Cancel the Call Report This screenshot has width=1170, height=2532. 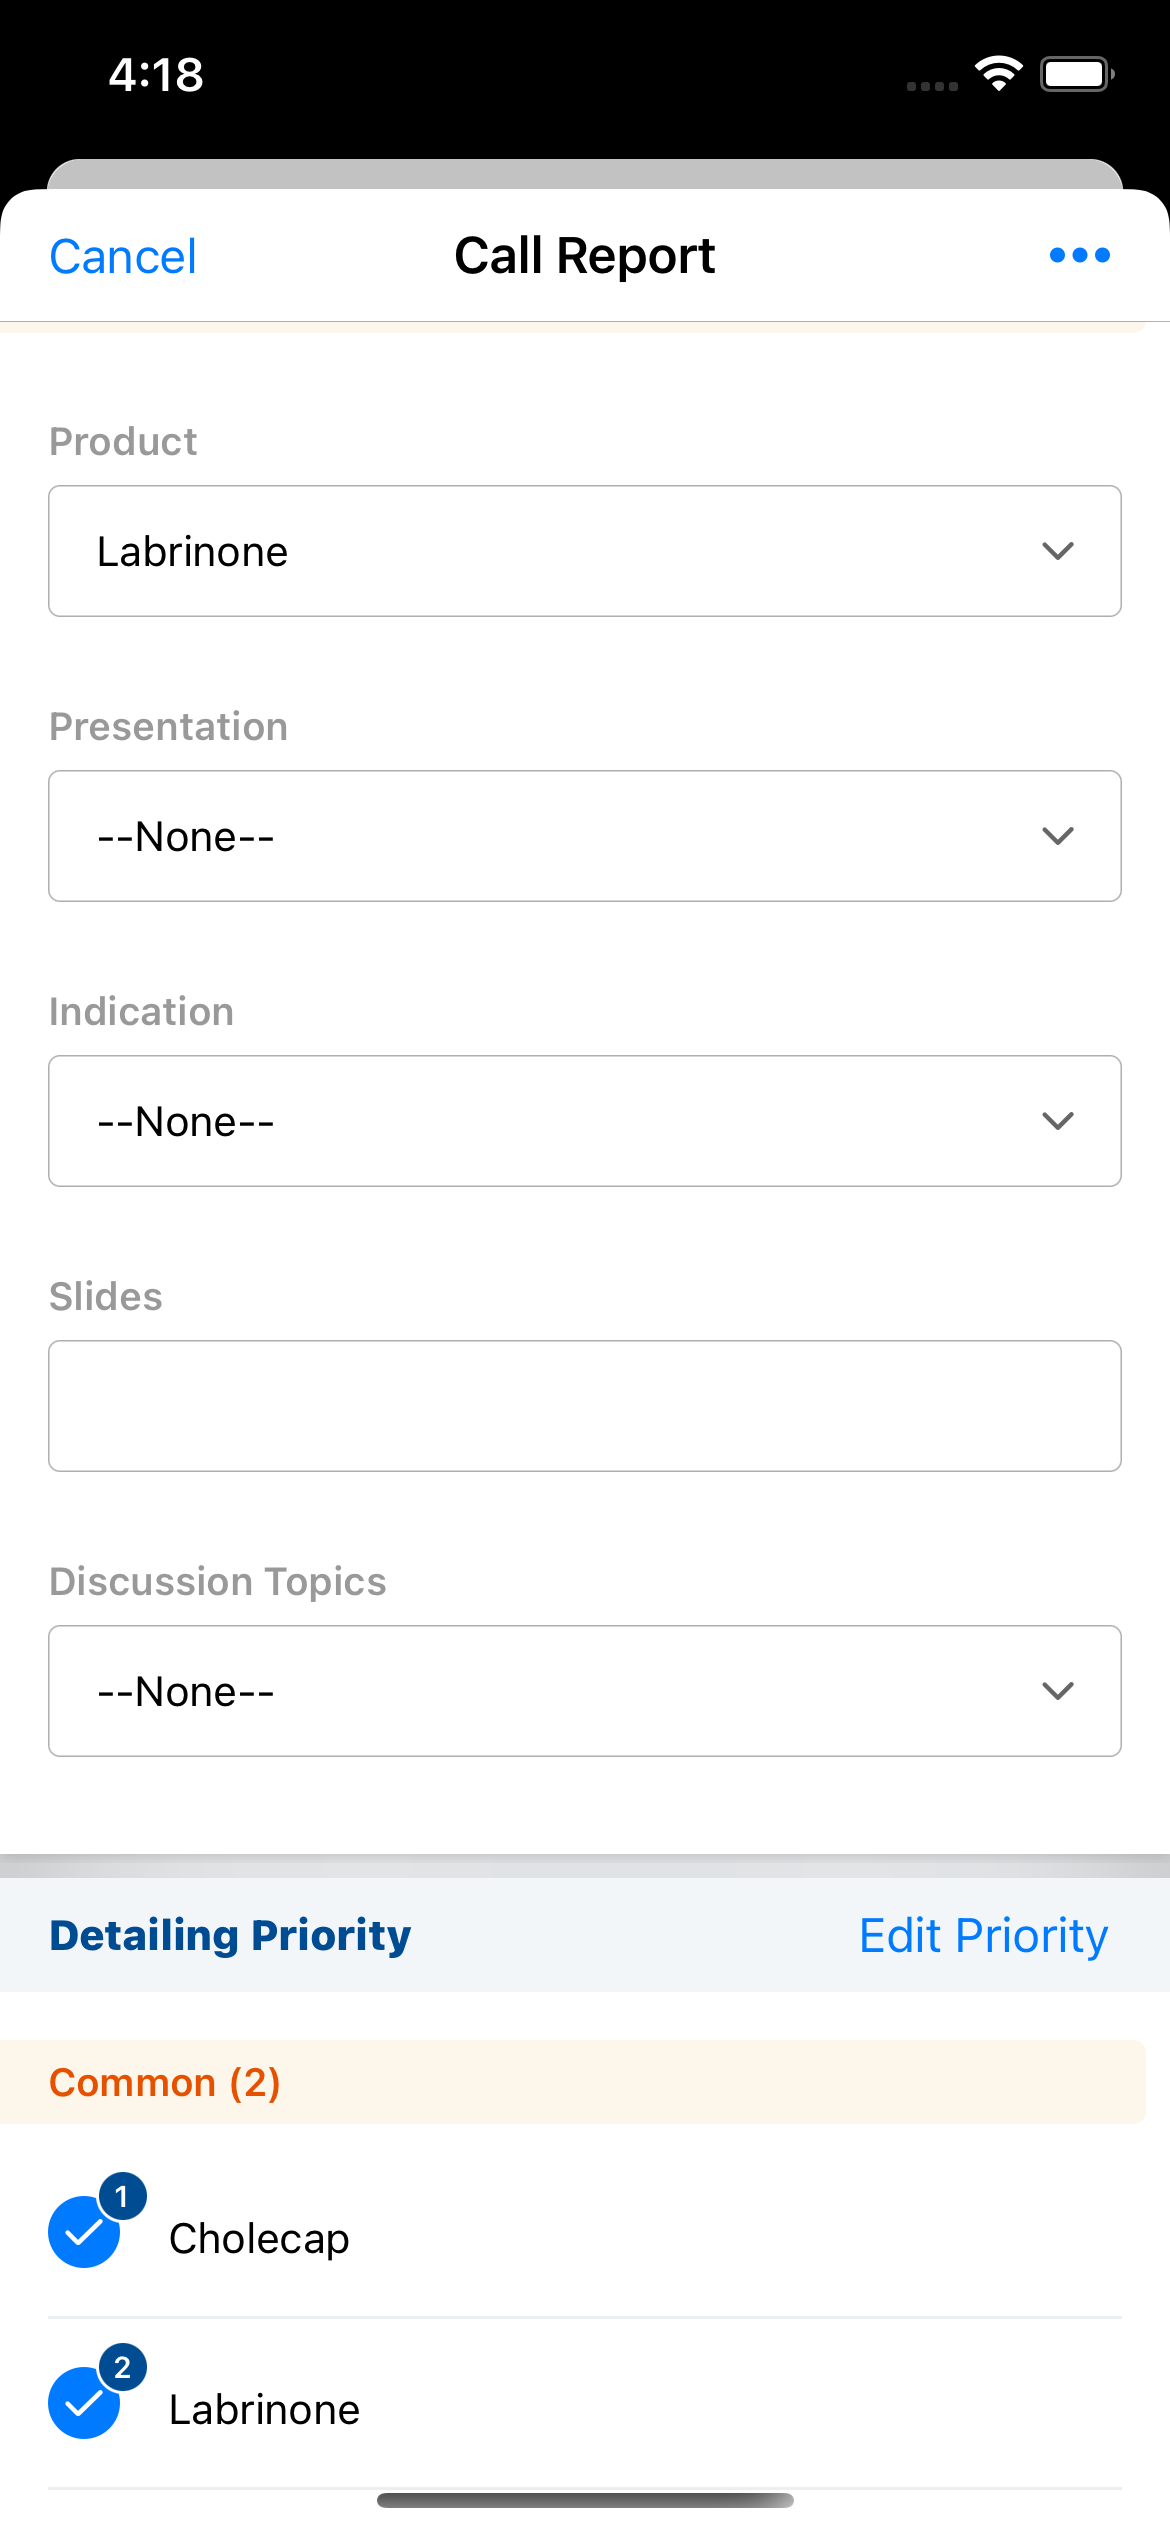point(123,257)
